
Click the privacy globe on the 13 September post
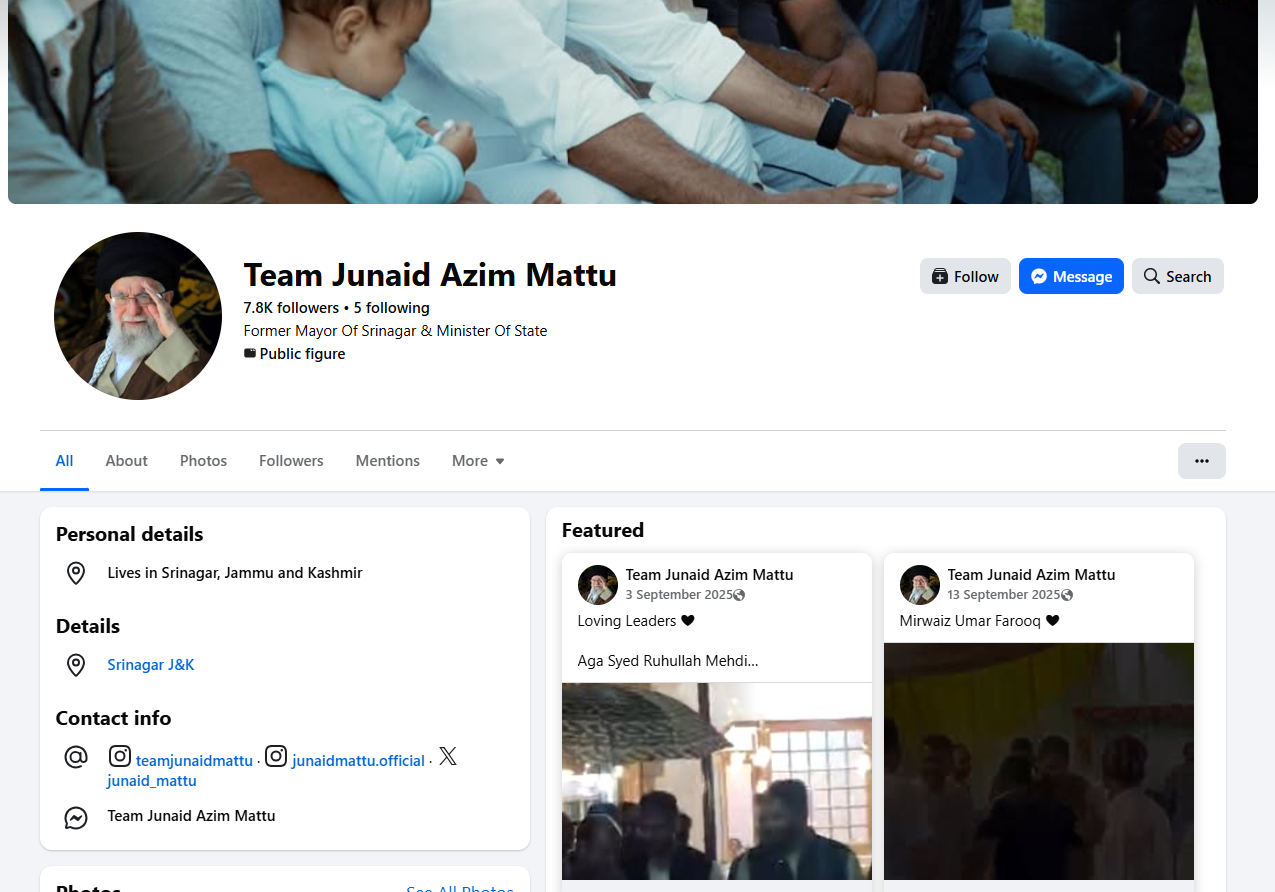tap(1067, 595)
